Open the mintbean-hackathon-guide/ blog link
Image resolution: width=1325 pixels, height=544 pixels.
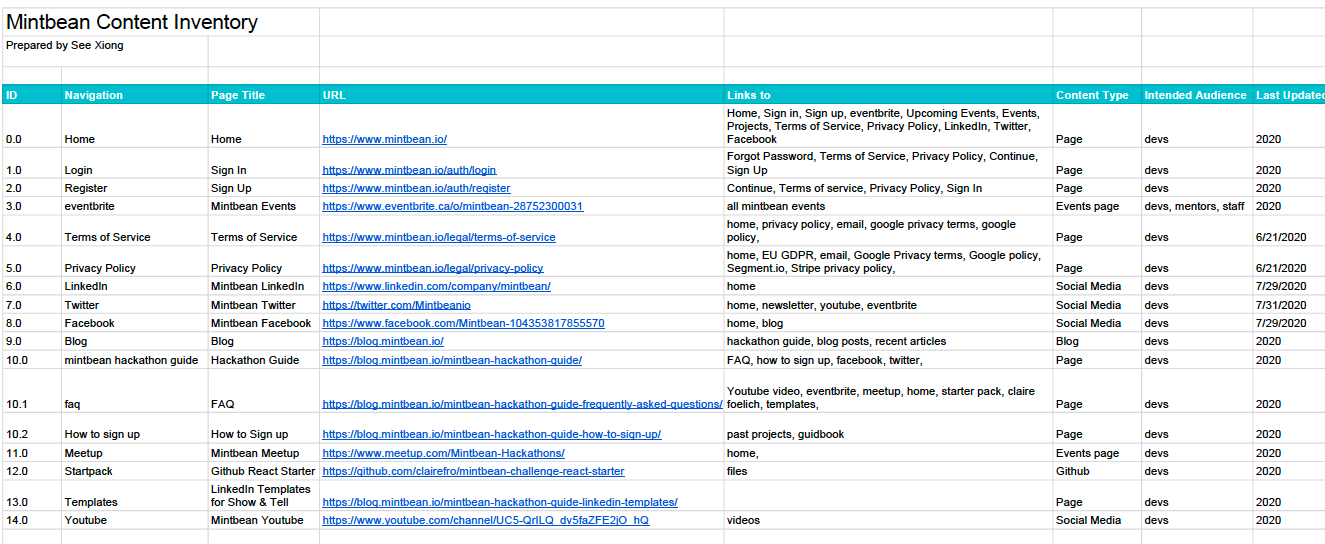[x=452, y=361]
